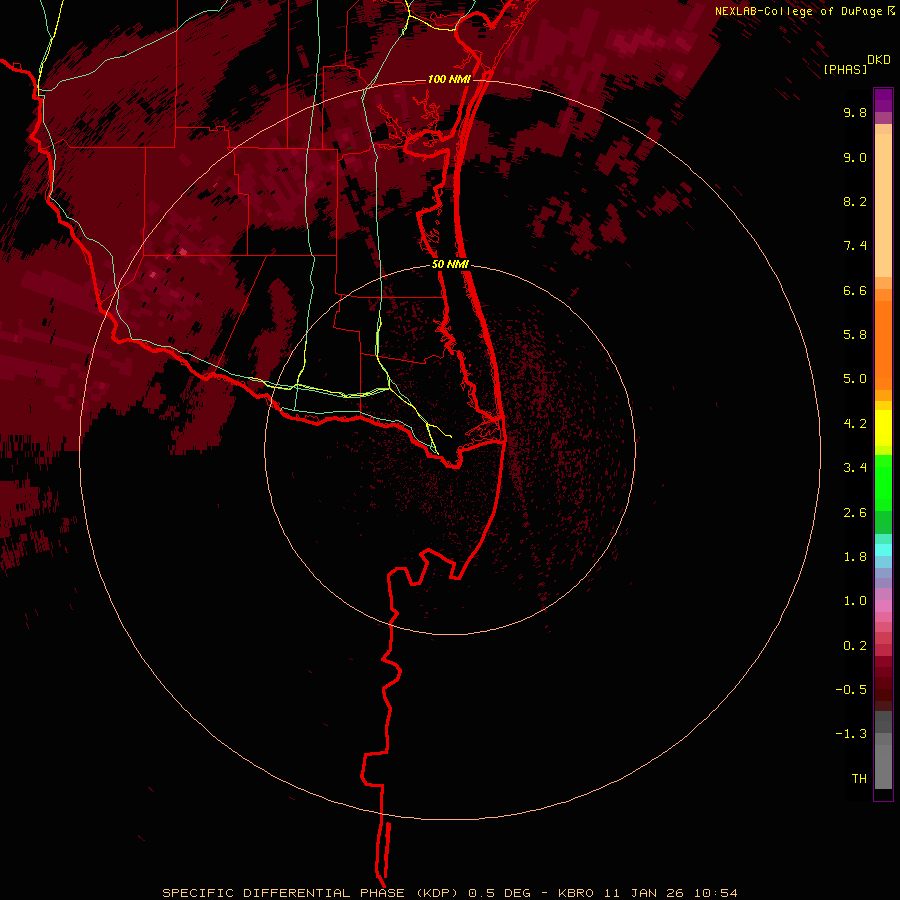Click the [PHAS] units label
The image size is (900, 900).
coord(845,69)
